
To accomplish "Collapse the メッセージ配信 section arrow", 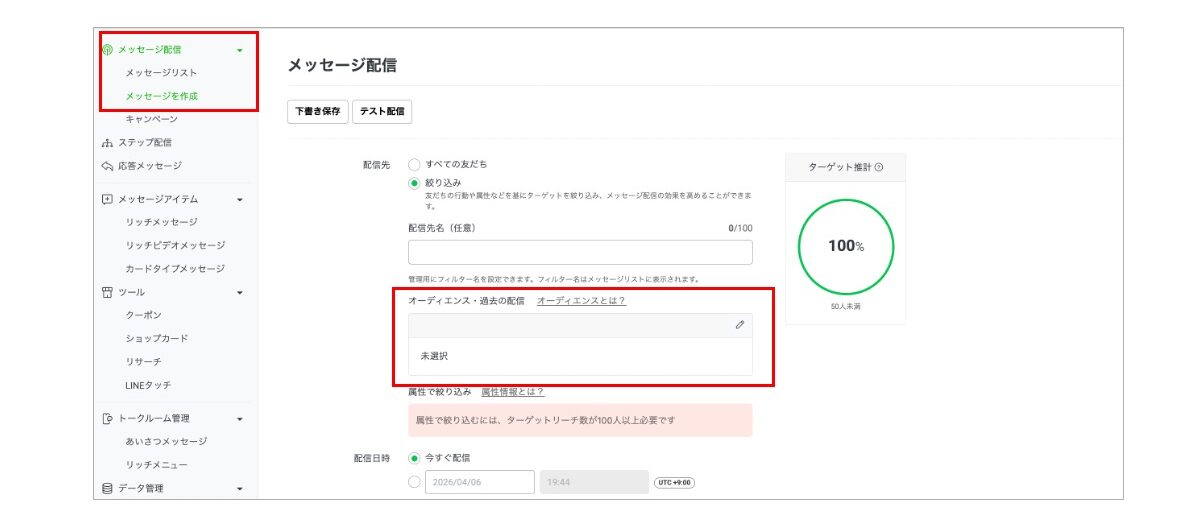I will coord(240,50).
